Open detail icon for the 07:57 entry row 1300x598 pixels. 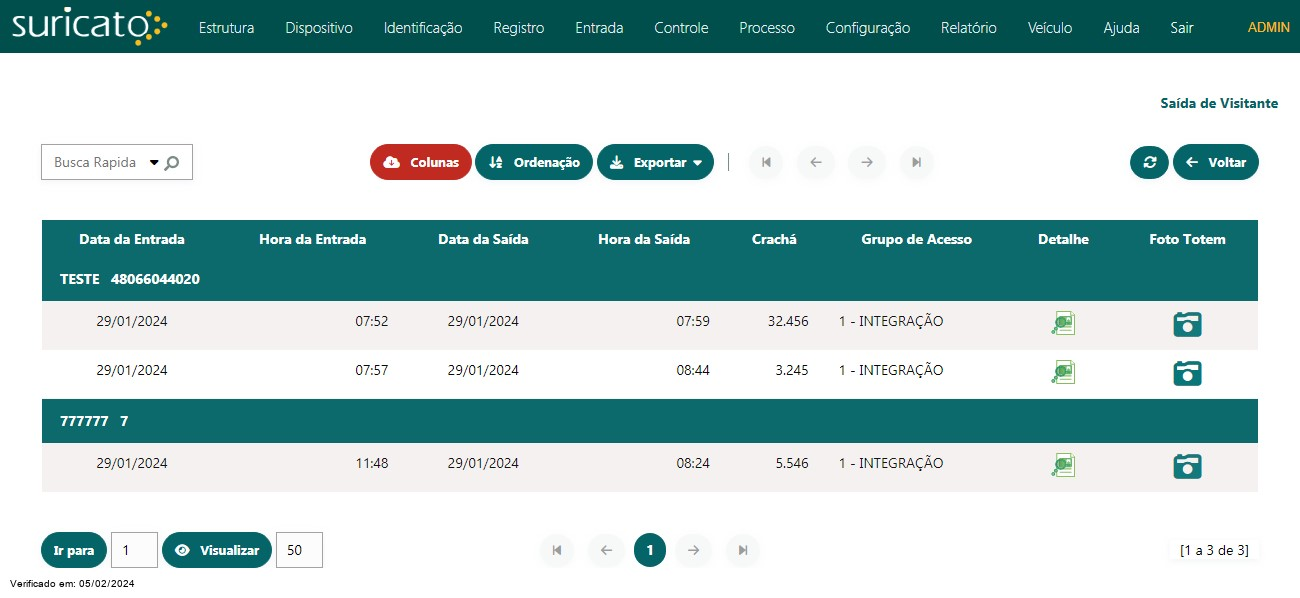click(x=1063, y=372)
